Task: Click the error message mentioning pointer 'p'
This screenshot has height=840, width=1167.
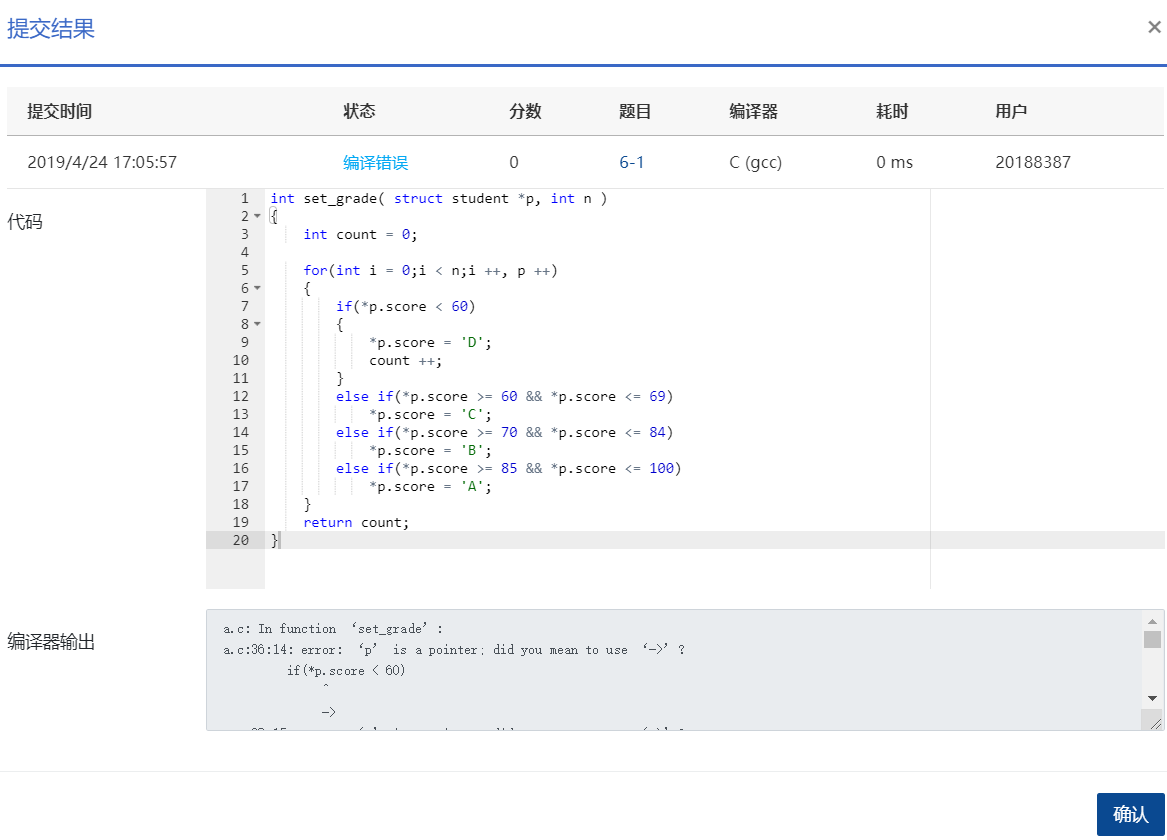Action: click(x=454, y=650)
